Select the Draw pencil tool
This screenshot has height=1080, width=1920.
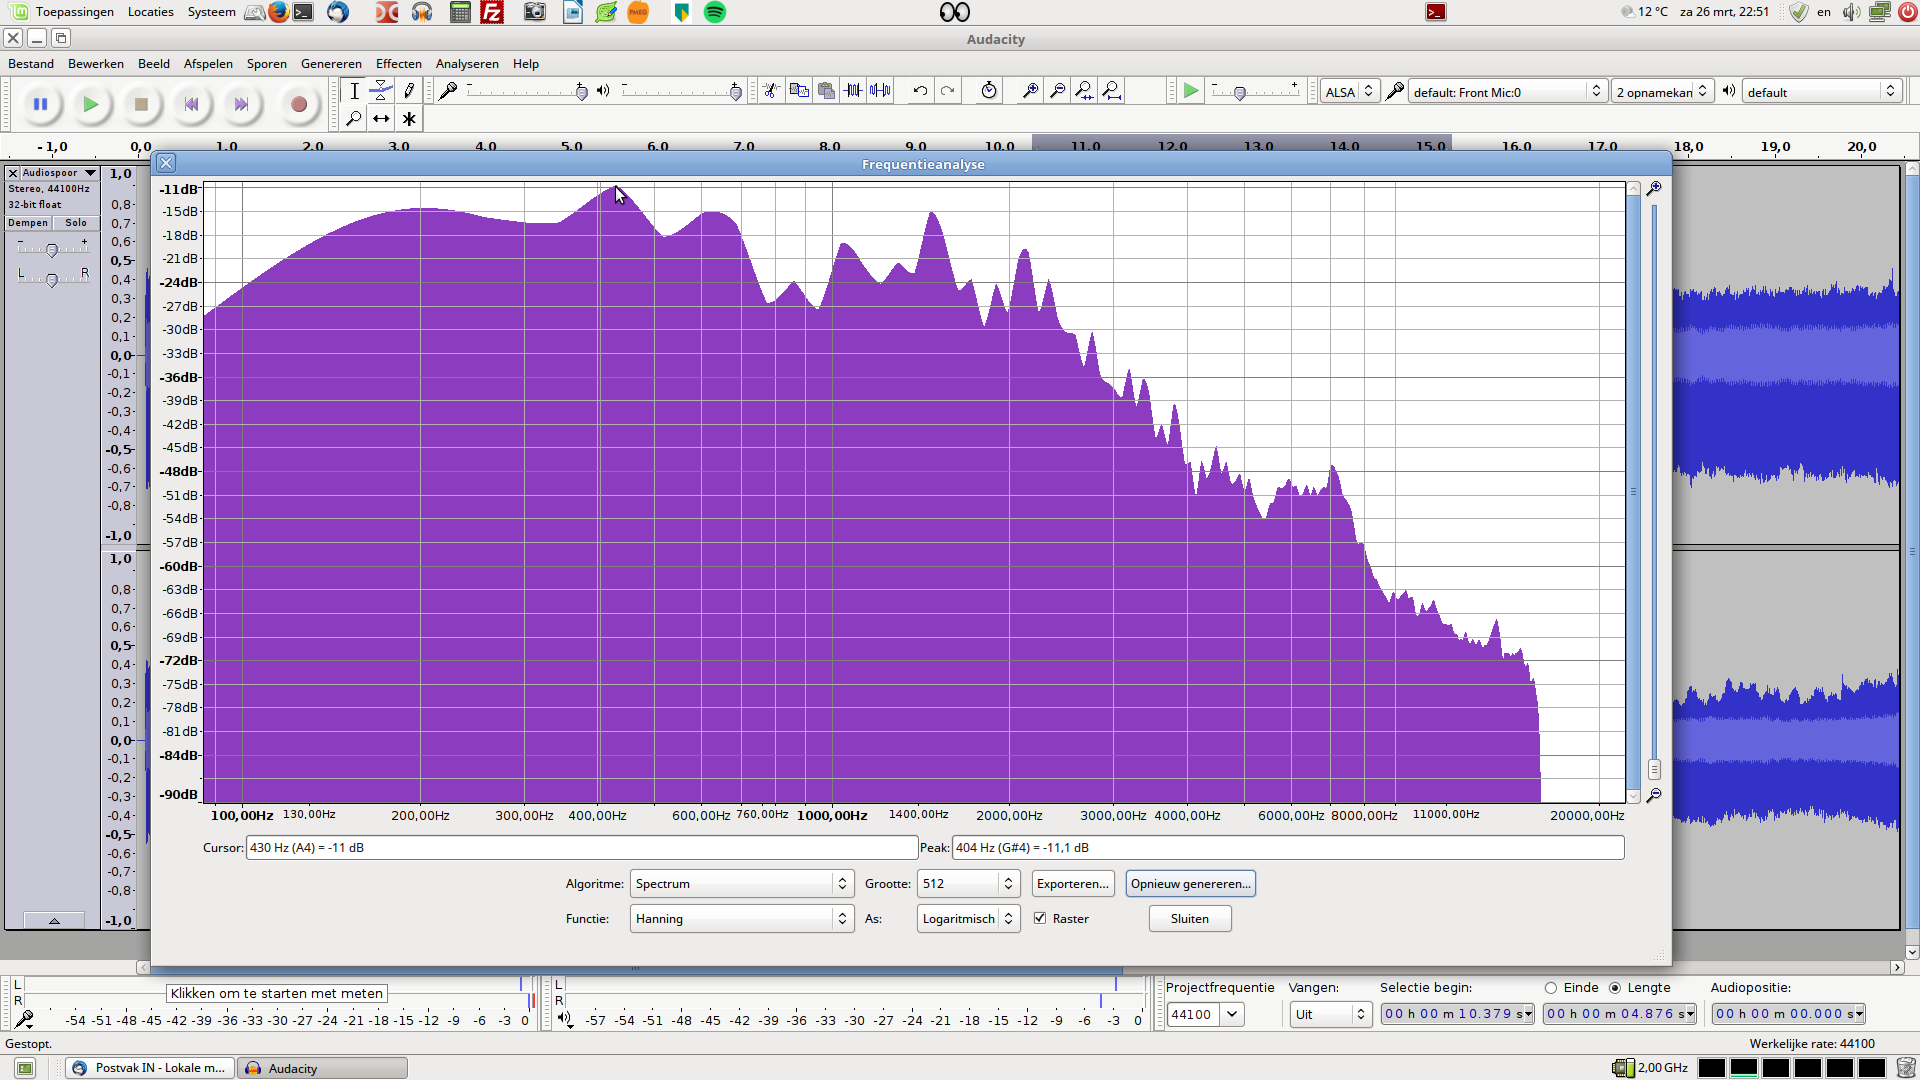pyautogui.click(x=409, y=91)
